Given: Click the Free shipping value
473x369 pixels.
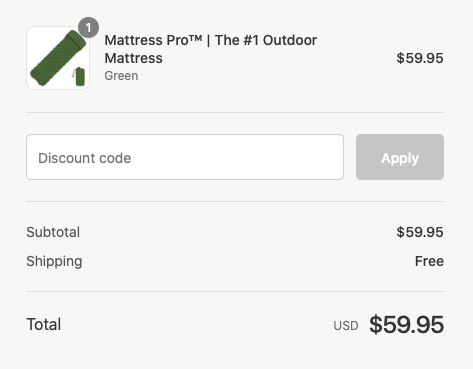Looking at the screenshot, I should (429, 261).
